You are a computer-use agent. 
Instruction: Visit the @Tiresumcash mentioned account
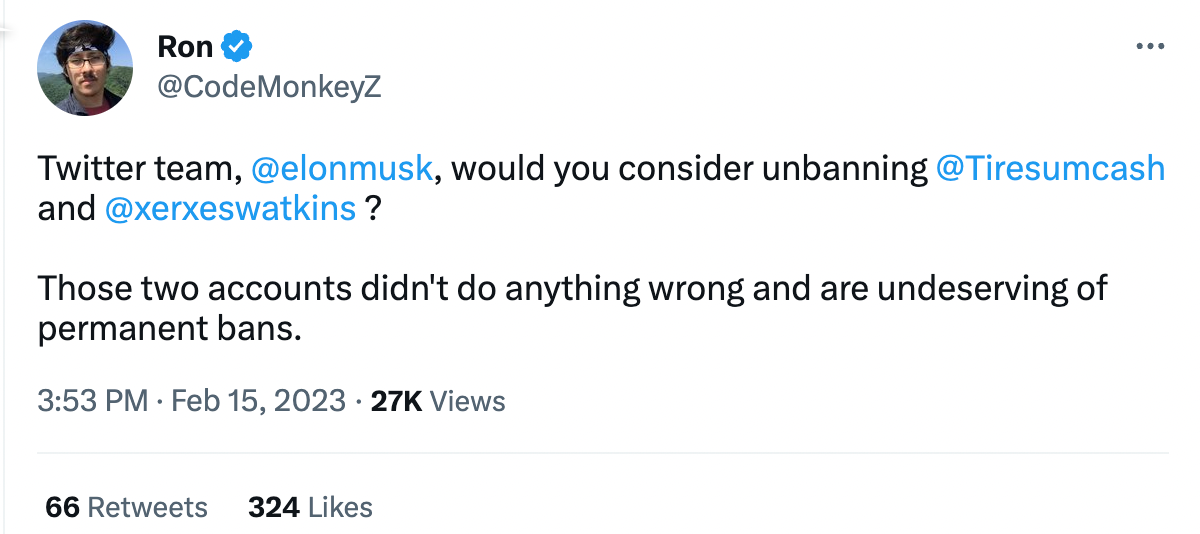pos(1050,168)
